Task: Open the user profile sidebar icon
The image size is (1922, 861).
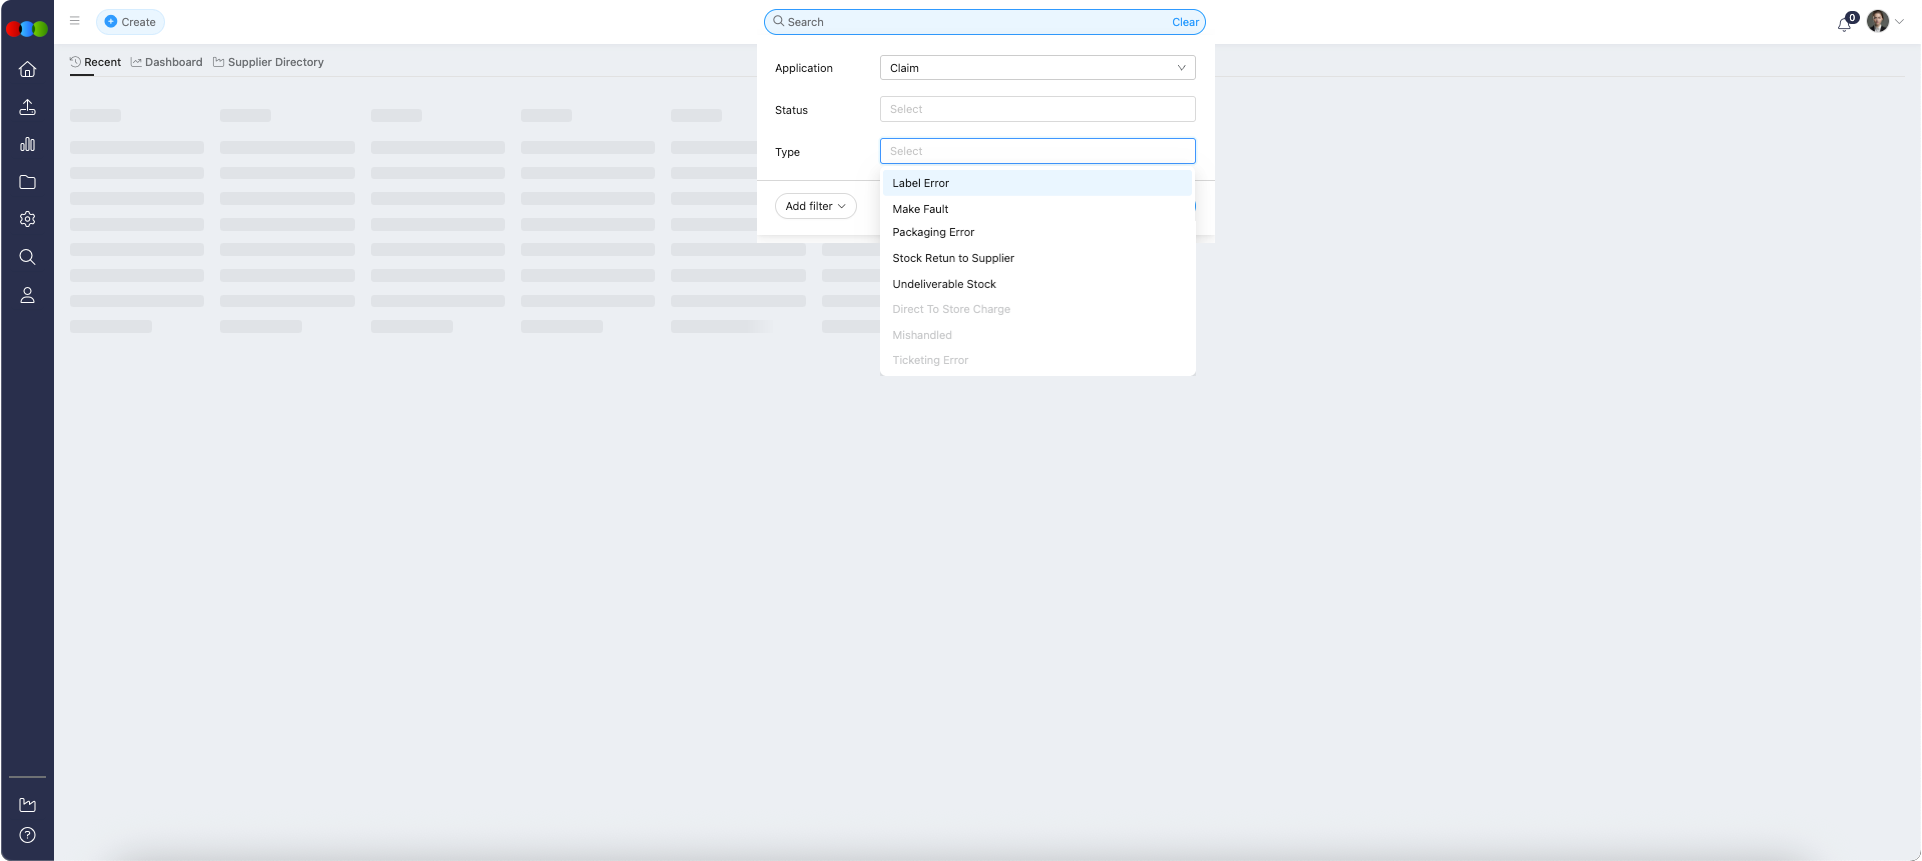Action: pos(27,295)
